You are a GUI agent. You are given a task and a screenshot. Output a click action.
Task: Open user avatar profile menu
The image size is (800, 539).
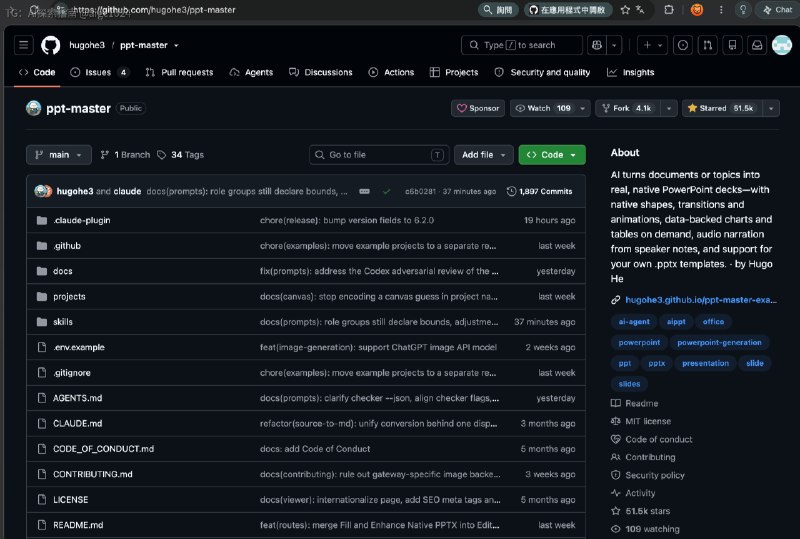pos(782,45)
